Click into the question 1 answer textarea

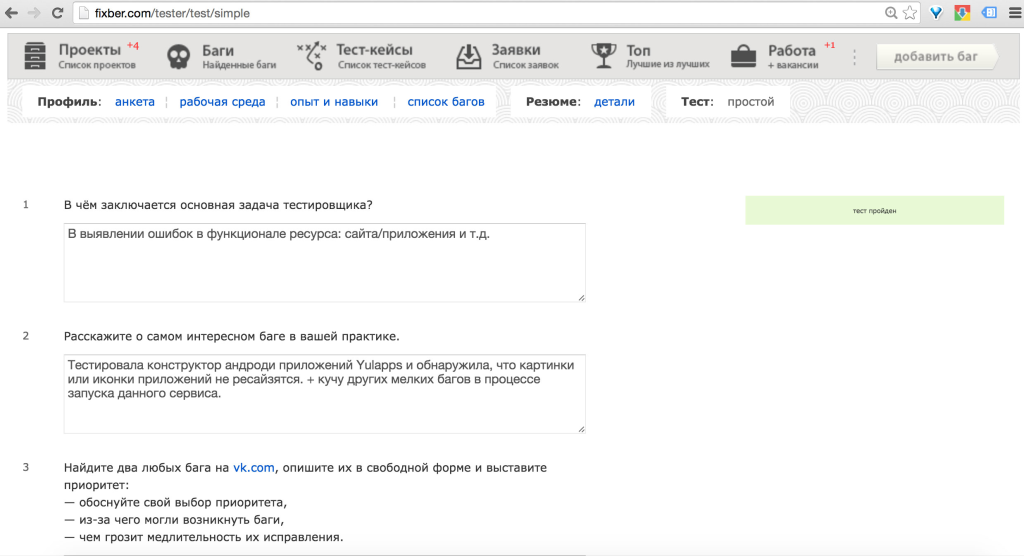[325, 263]
